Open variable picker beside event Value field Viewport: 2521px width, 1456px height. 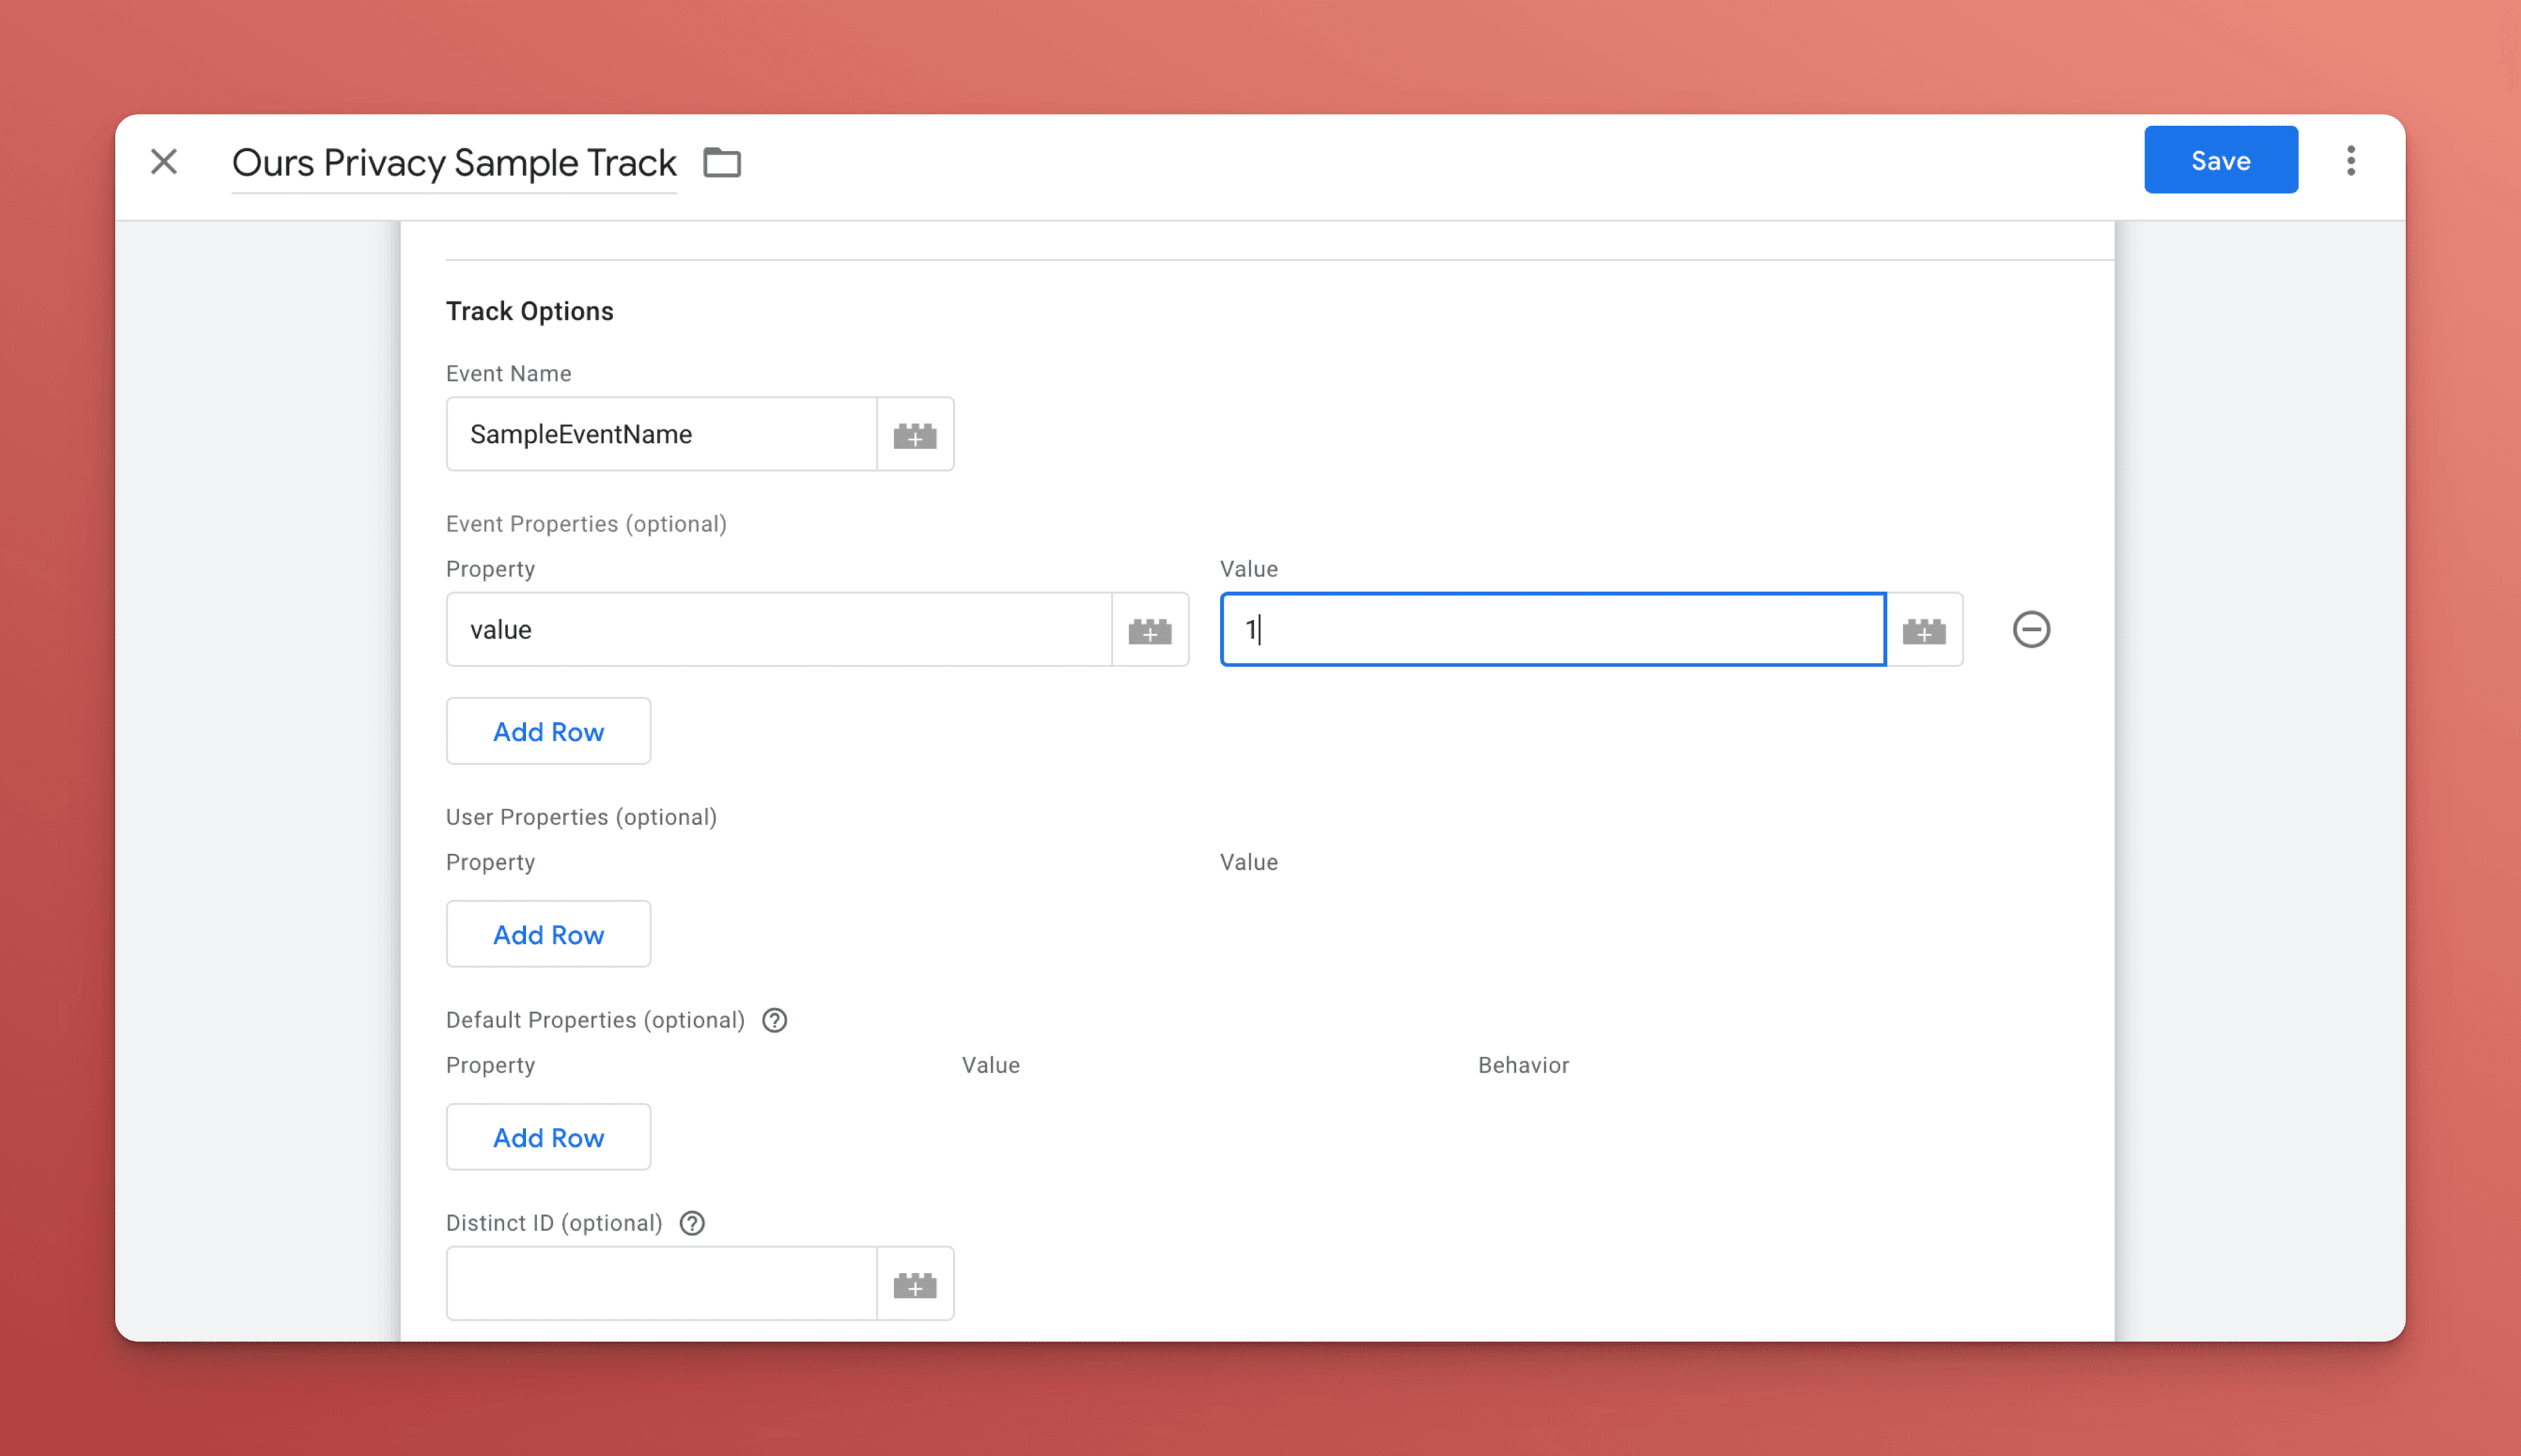click(x=1924, y=630)
